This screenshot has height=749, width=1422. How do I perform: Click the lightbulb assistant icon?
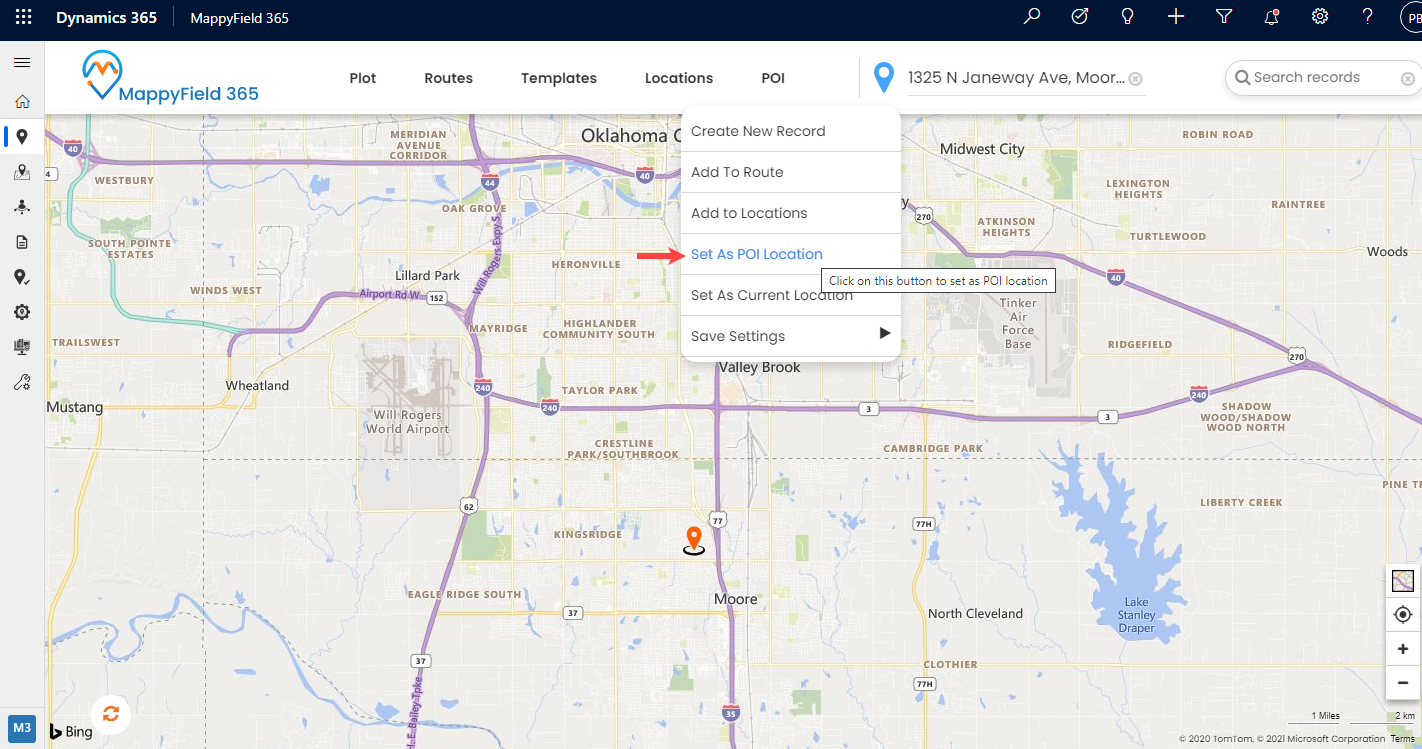pyautogui.click(x=1128, y=17)
